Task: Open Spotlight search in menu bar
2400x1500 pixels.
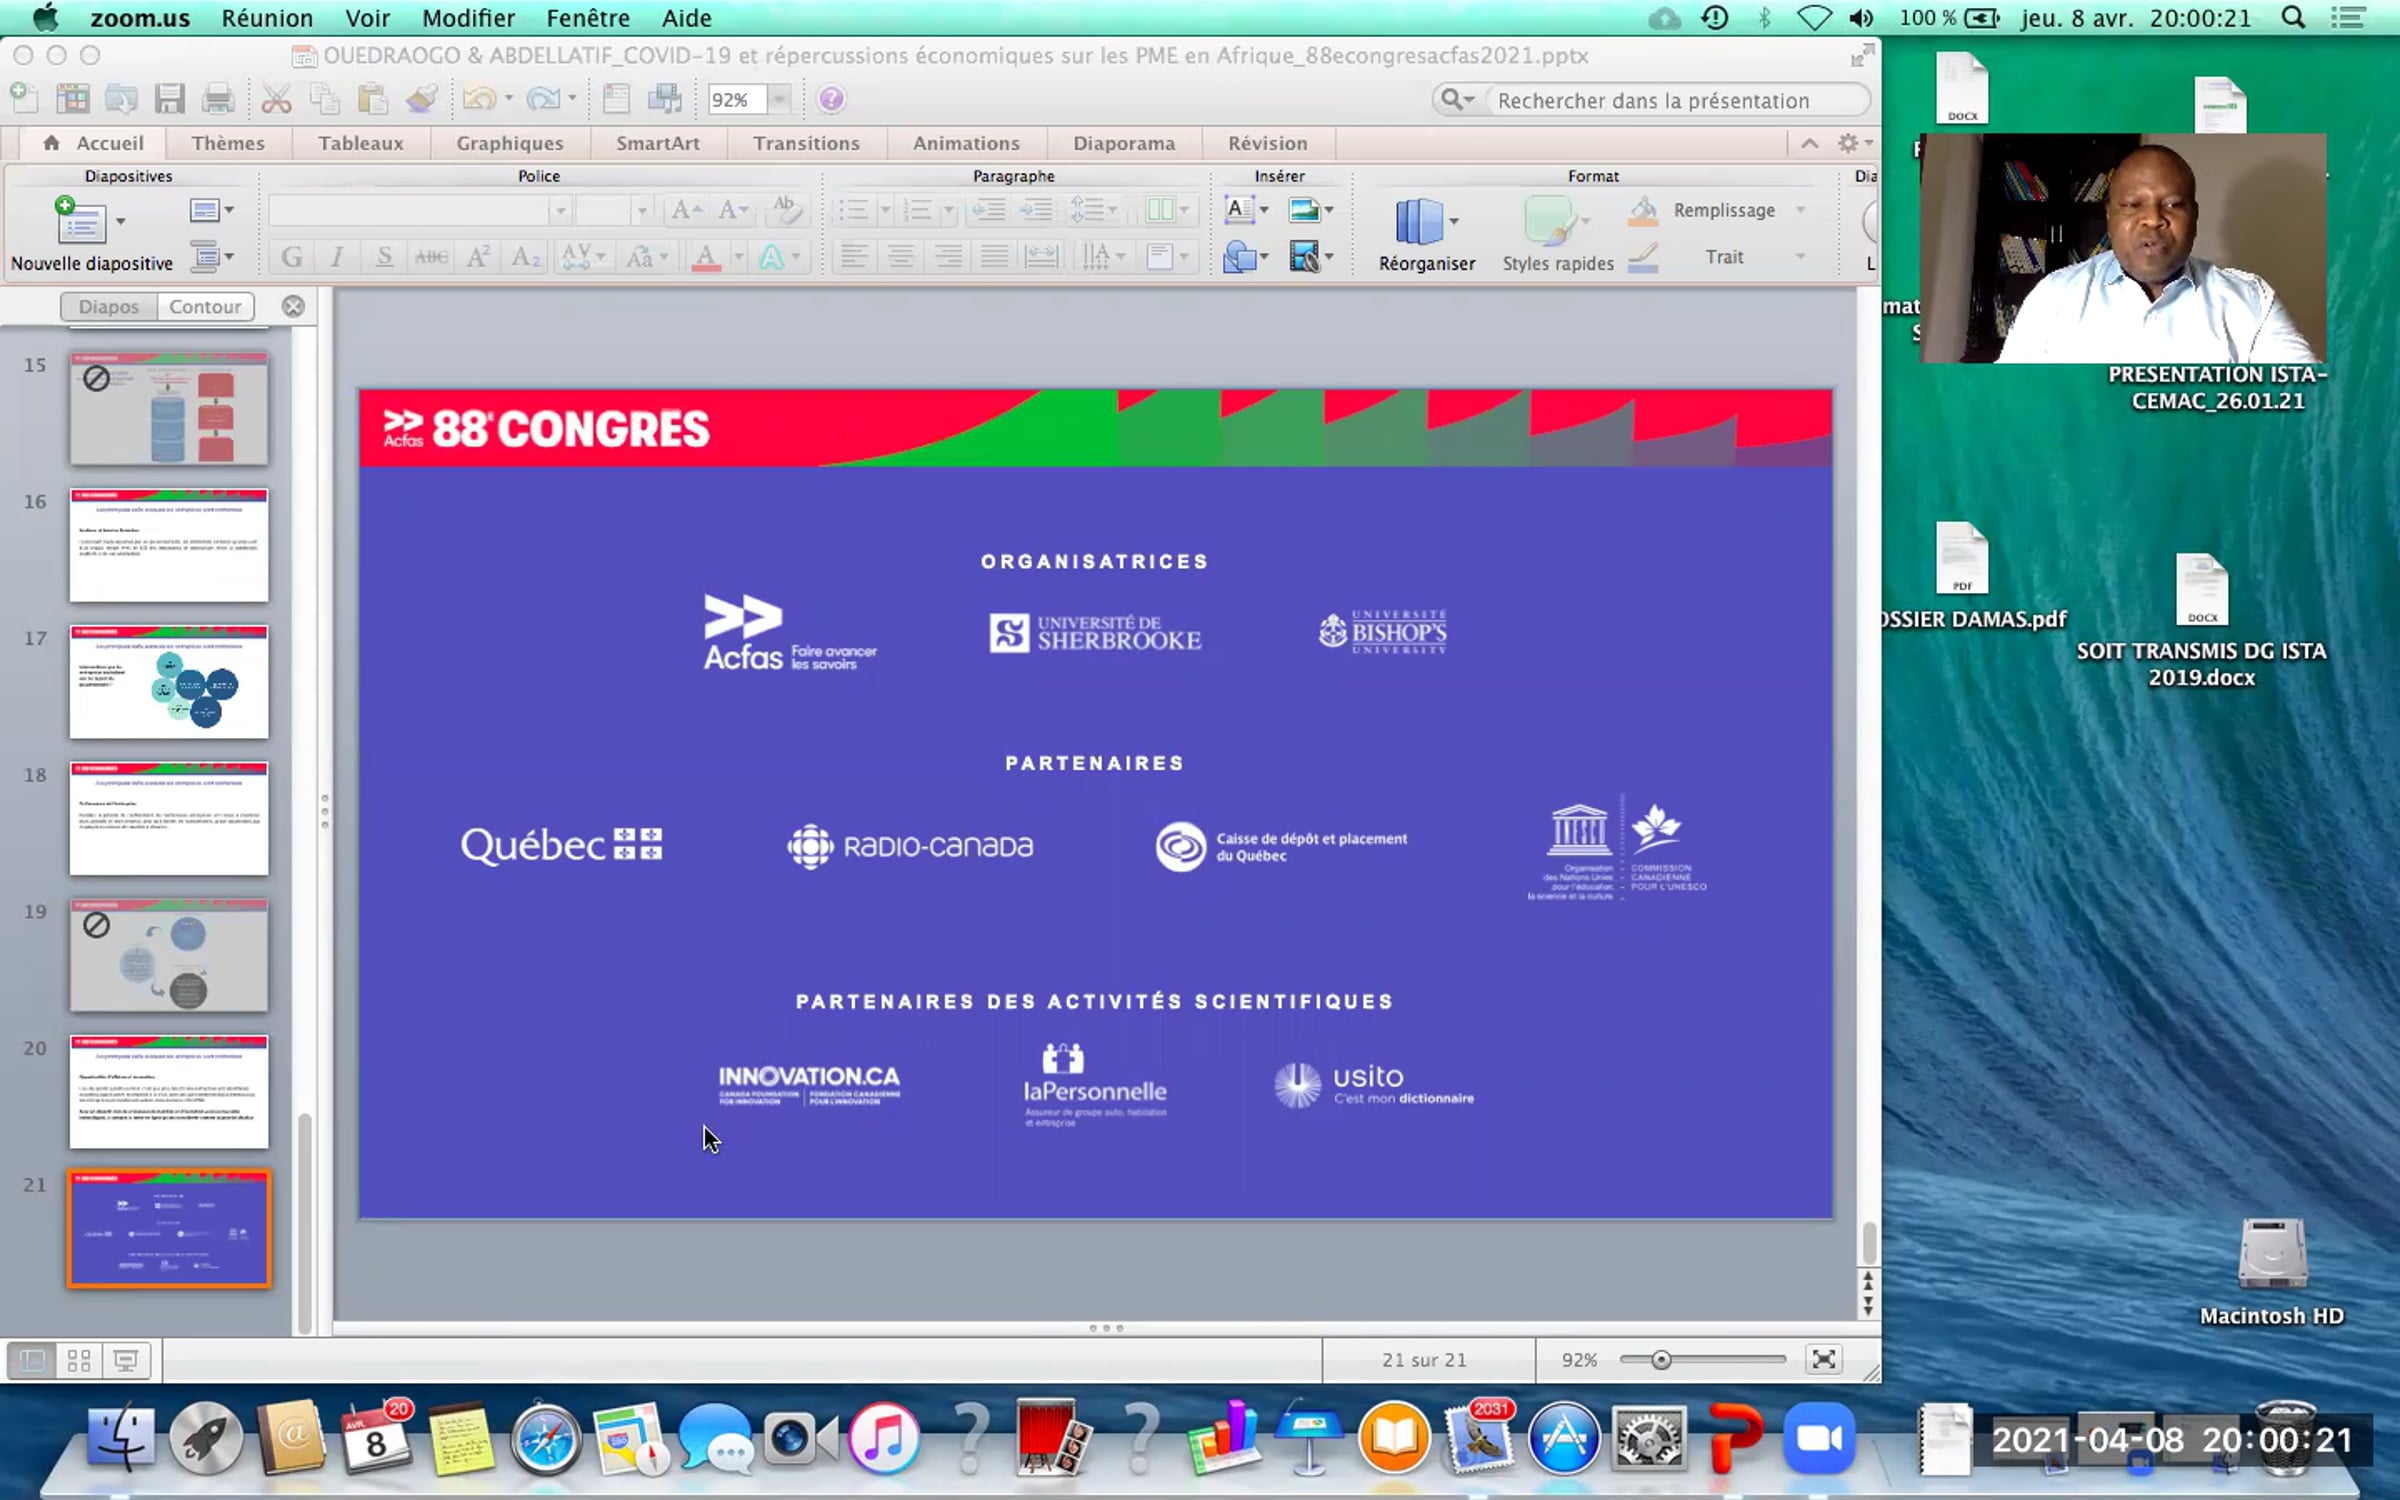Action: 2294,18
